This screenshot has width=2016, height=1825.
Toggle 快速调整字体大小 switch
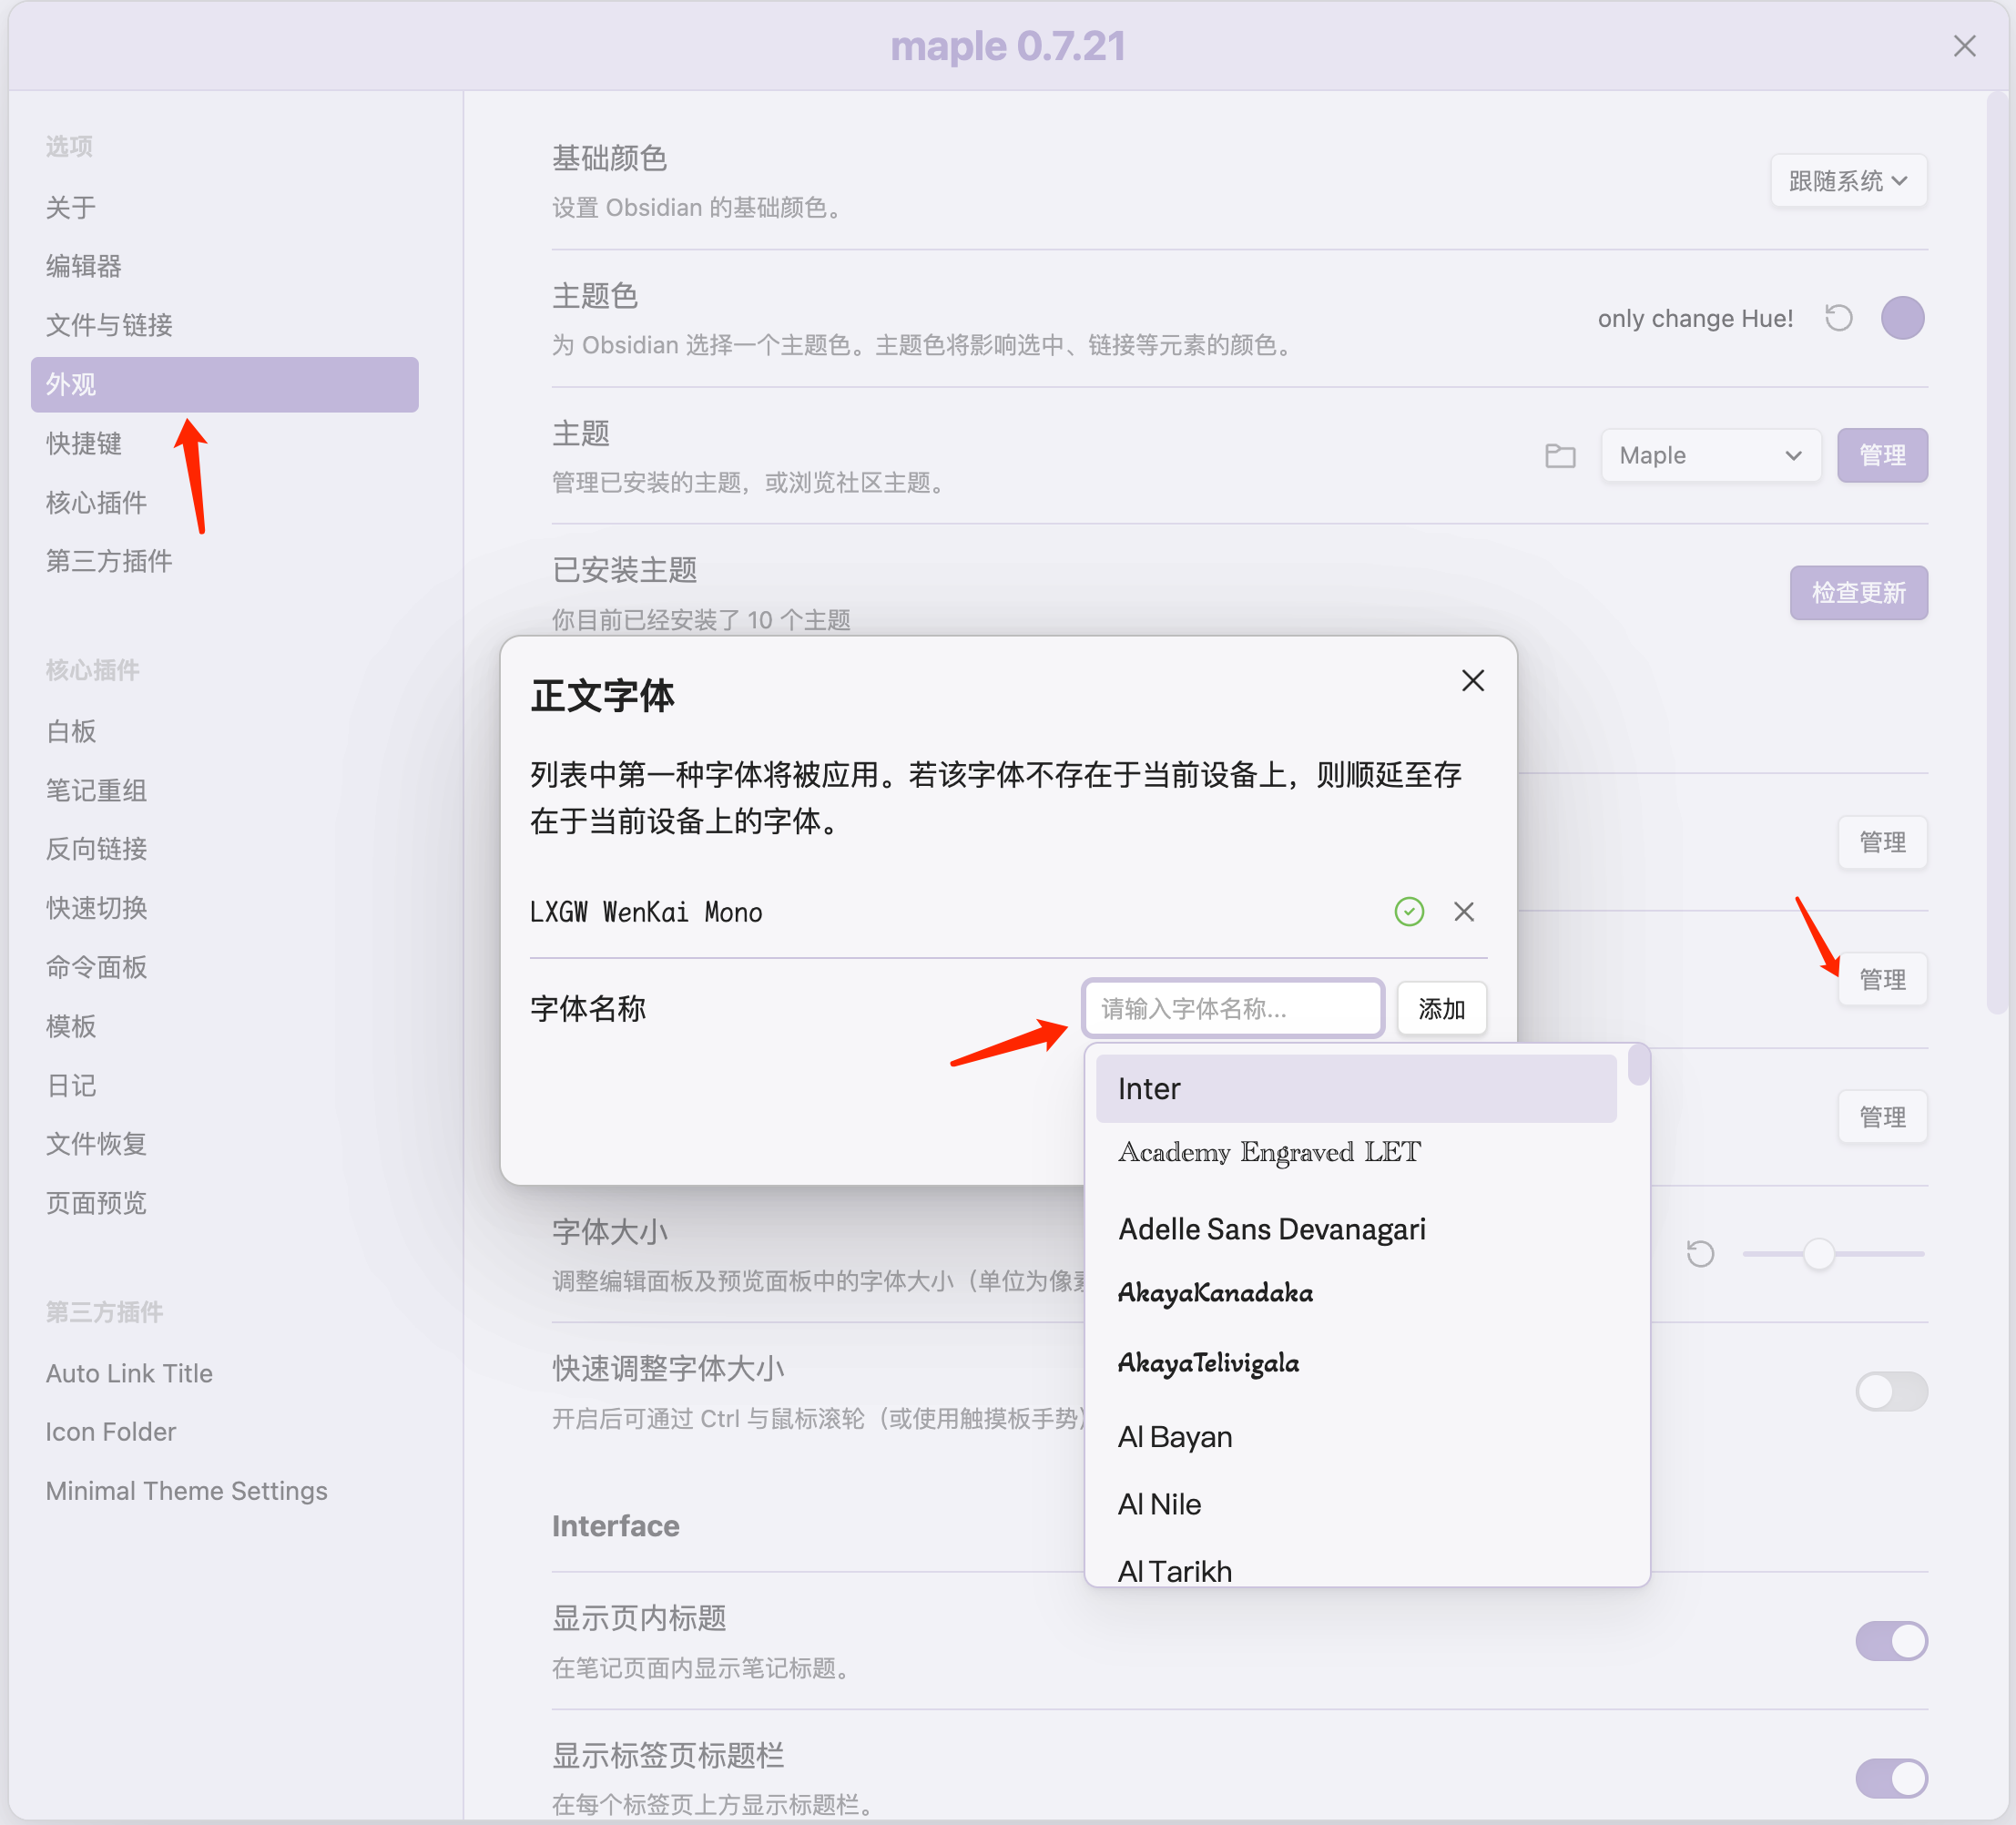click(1891, 1391)
